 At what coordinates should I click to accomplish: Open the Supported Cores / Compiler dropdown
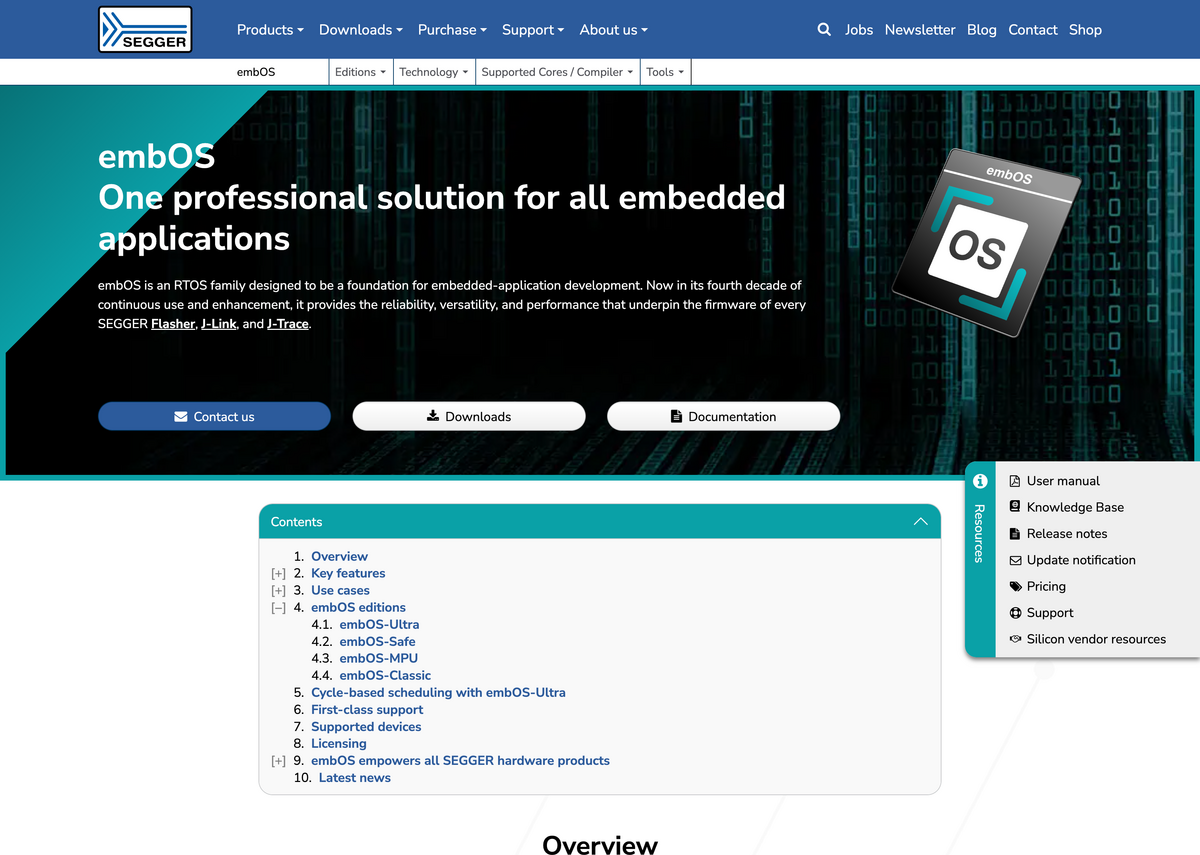[x=557, y=72]
